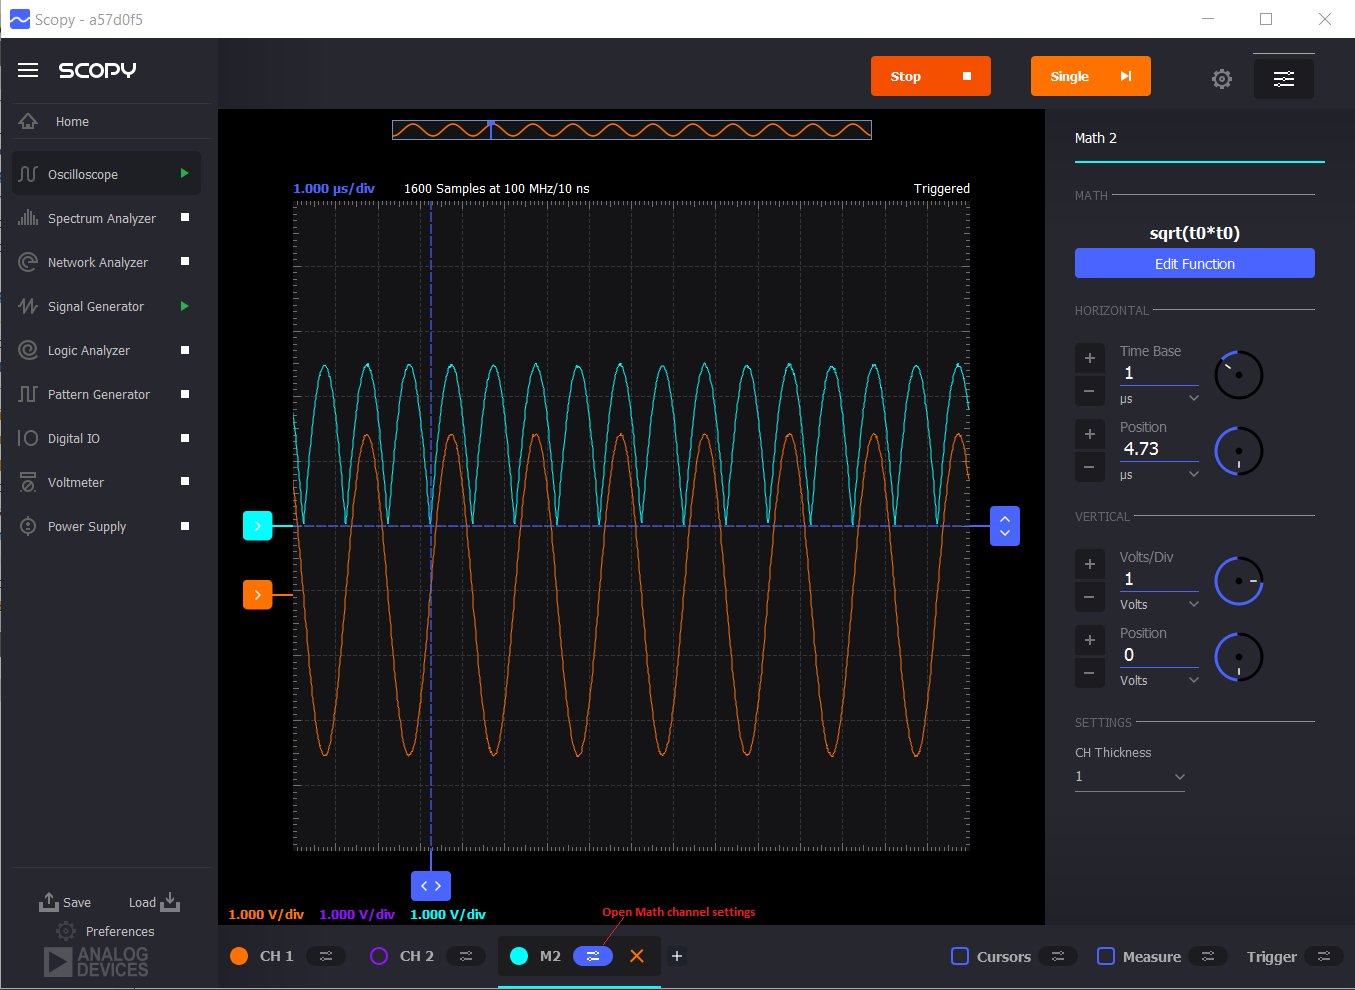This screenshot has height=990, width=1355.
Task: Open CH 2 channel settings
Action: 466,956
